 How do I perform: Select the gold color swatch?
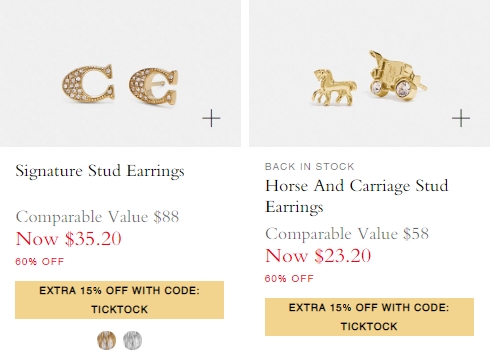106,340
